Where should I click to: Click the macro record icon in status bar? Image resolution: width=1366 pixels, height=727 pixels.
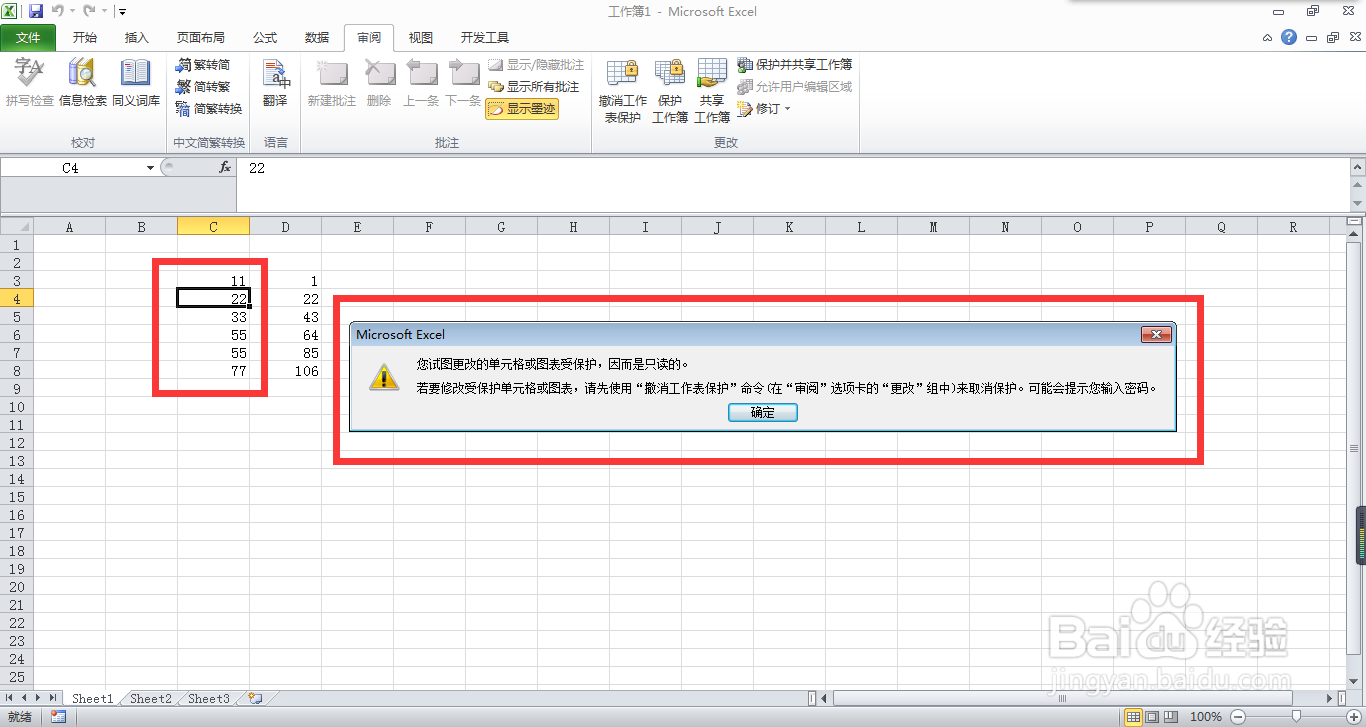[58, 716]
